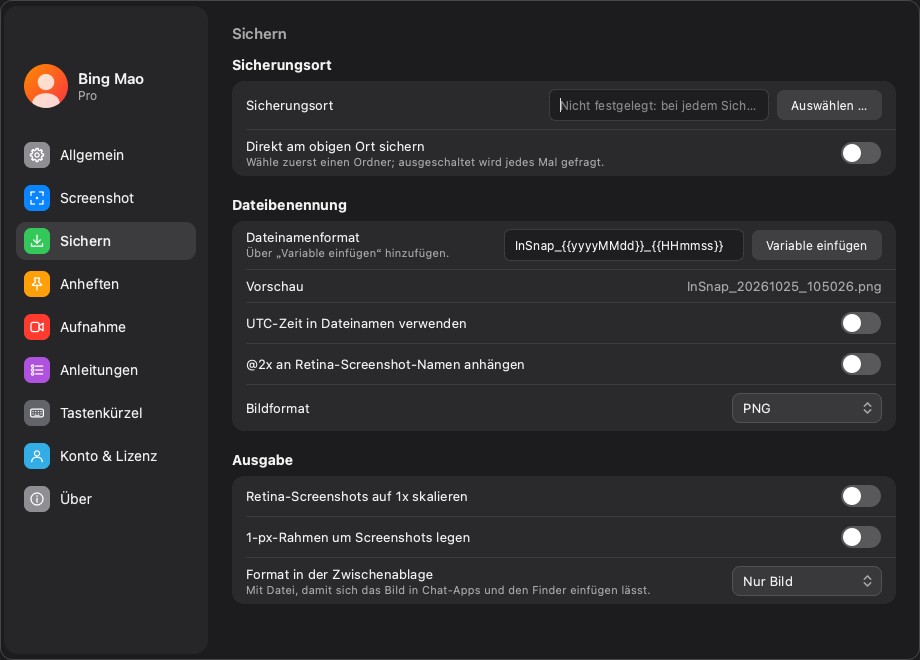Open the Bildformat PNG dropdown
Viewport: 920px width, 660px height.
tap(807, 408)
